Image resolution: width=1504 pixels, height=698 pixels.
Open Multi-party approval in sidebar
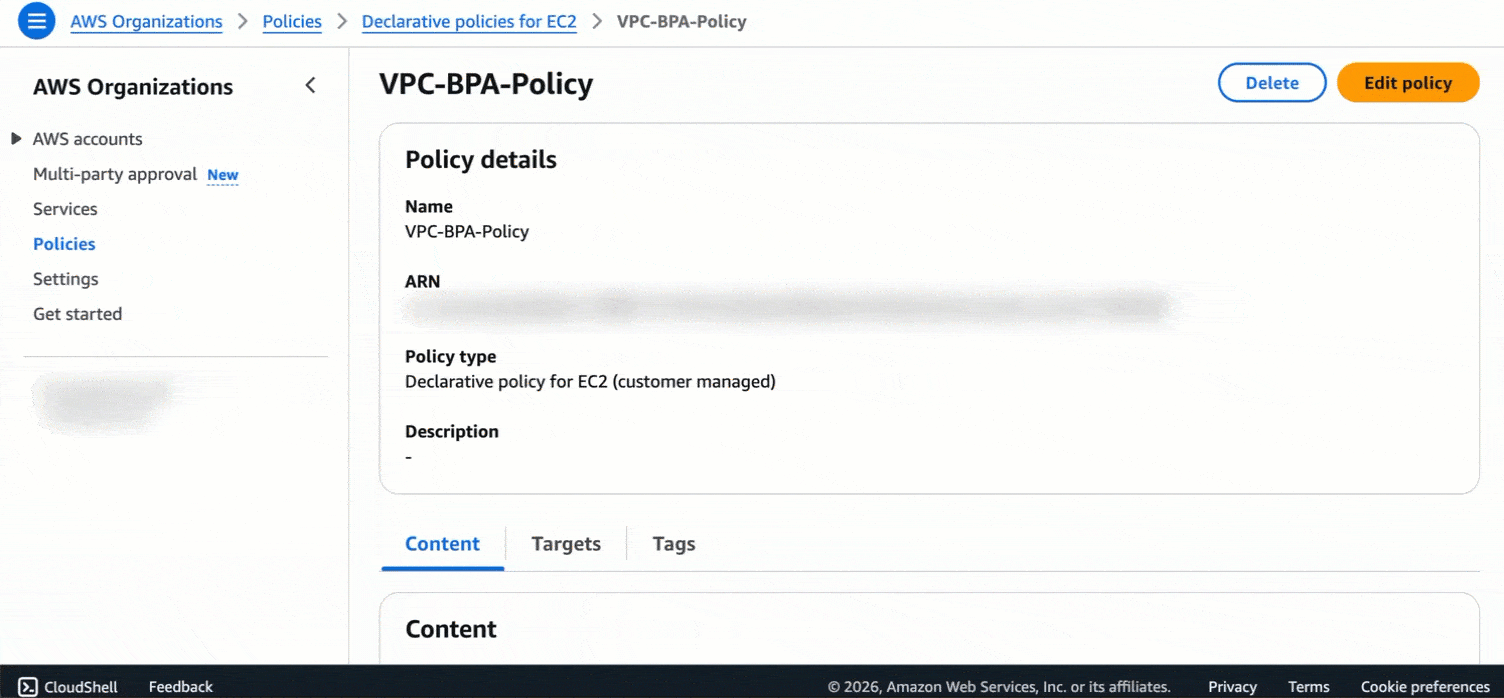[115, 174]
